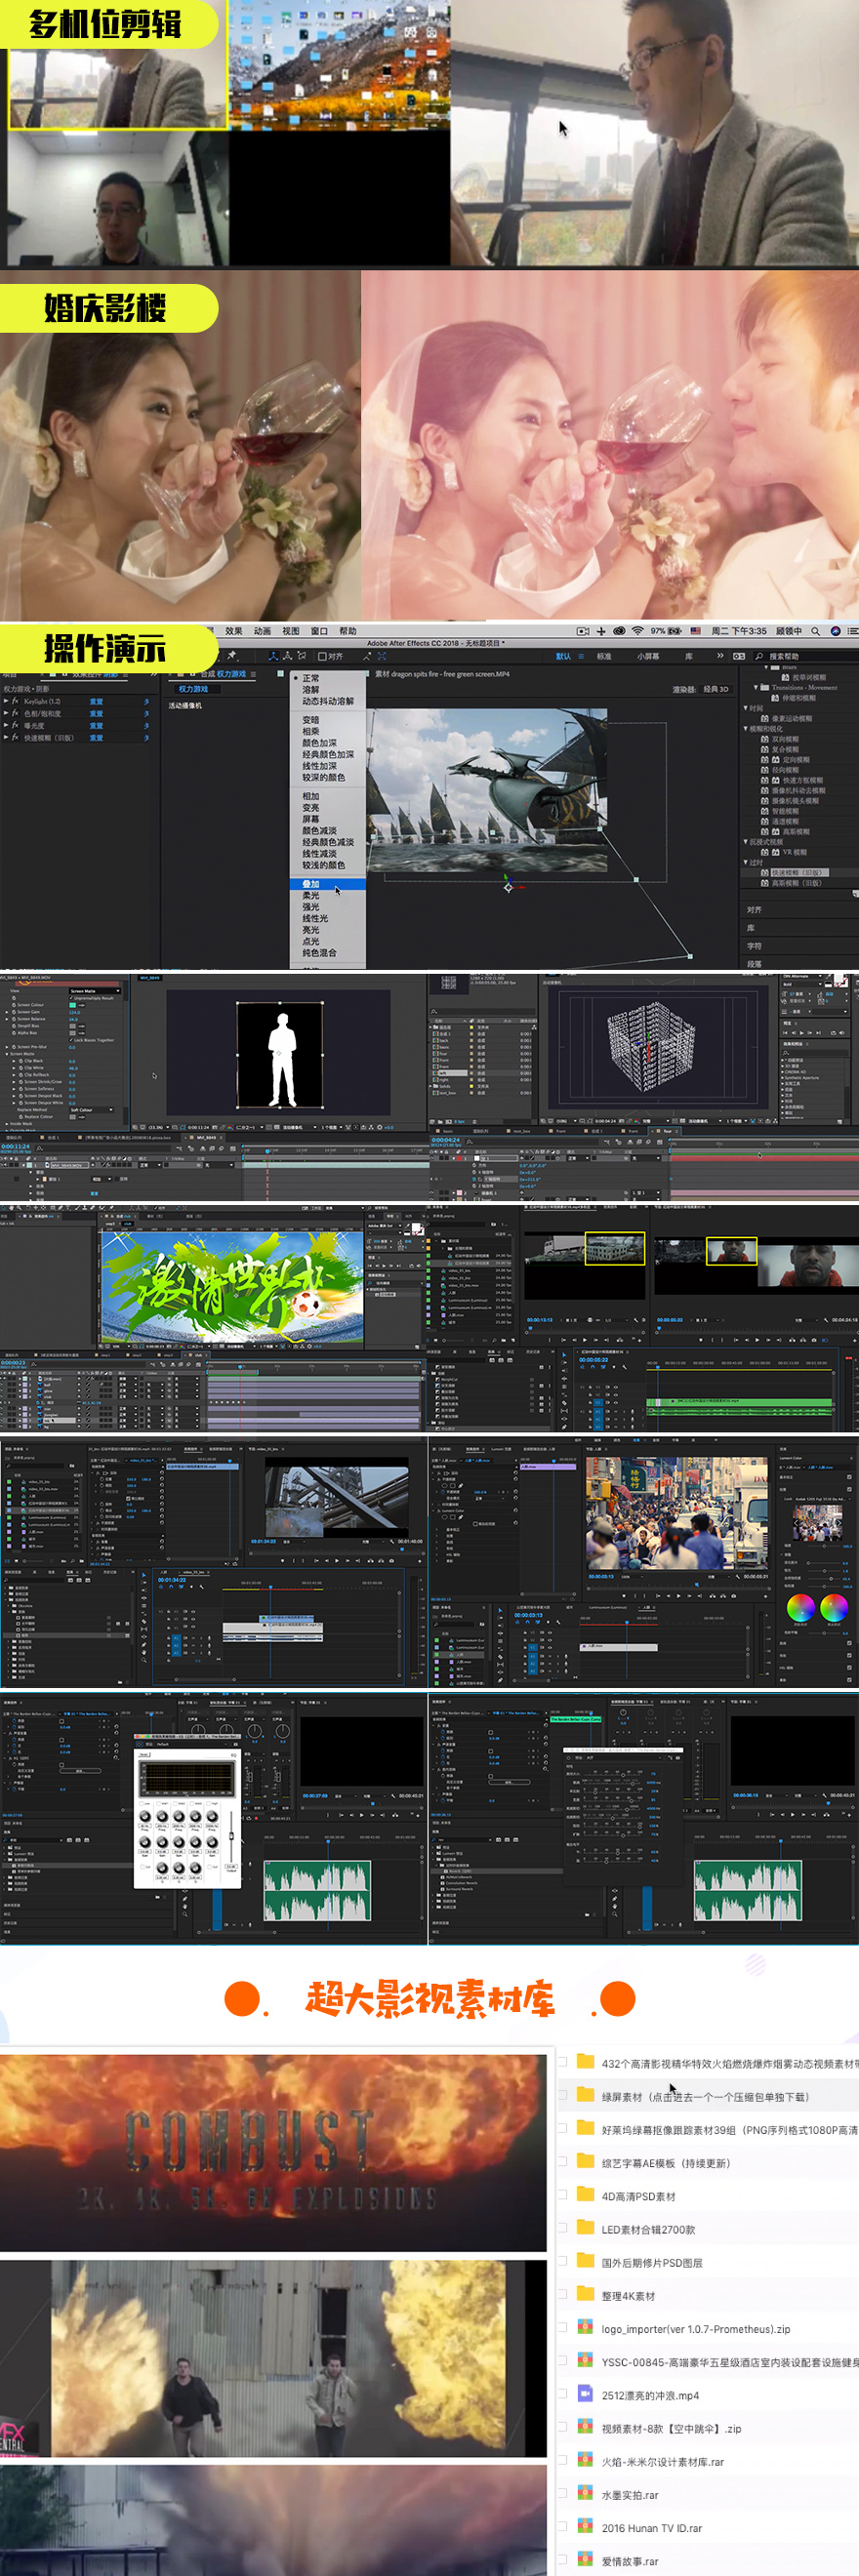This screenshot has width=859, height=2576.
Task: Click the folder icon of 整理4K素材
Action: point(586,2294)
